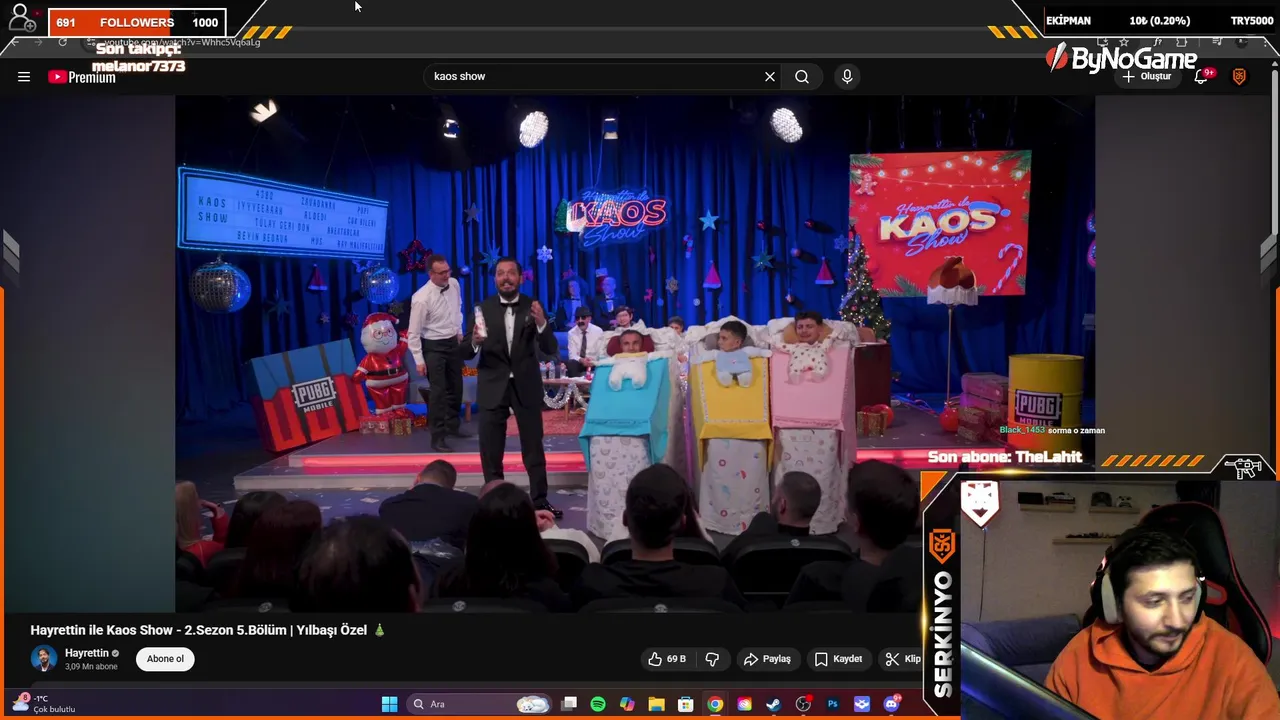Screen dimensions: 1280x720
Task: Clear the search query with the X
Action: (770, 76)
